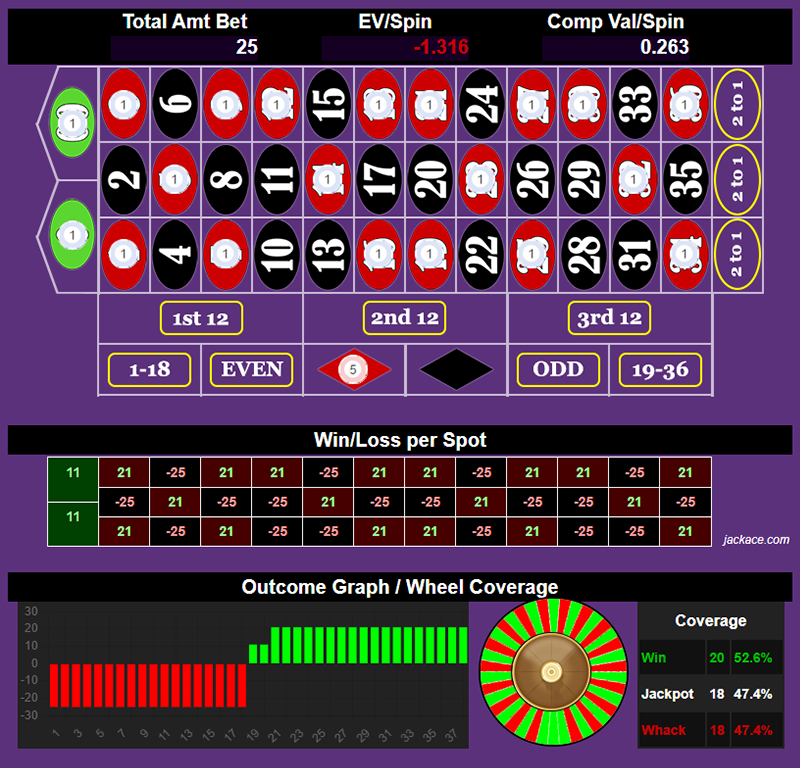This screenshot has height=768, width=800.
Task: Click the green zero spot beside number 1
Action: 72,235
